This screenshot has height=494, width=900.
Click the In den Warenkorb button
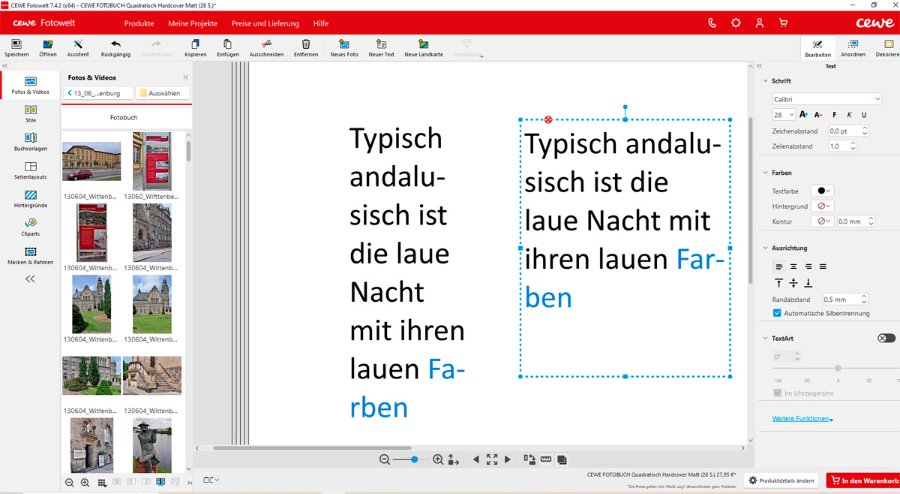click(x=862, y=481)
